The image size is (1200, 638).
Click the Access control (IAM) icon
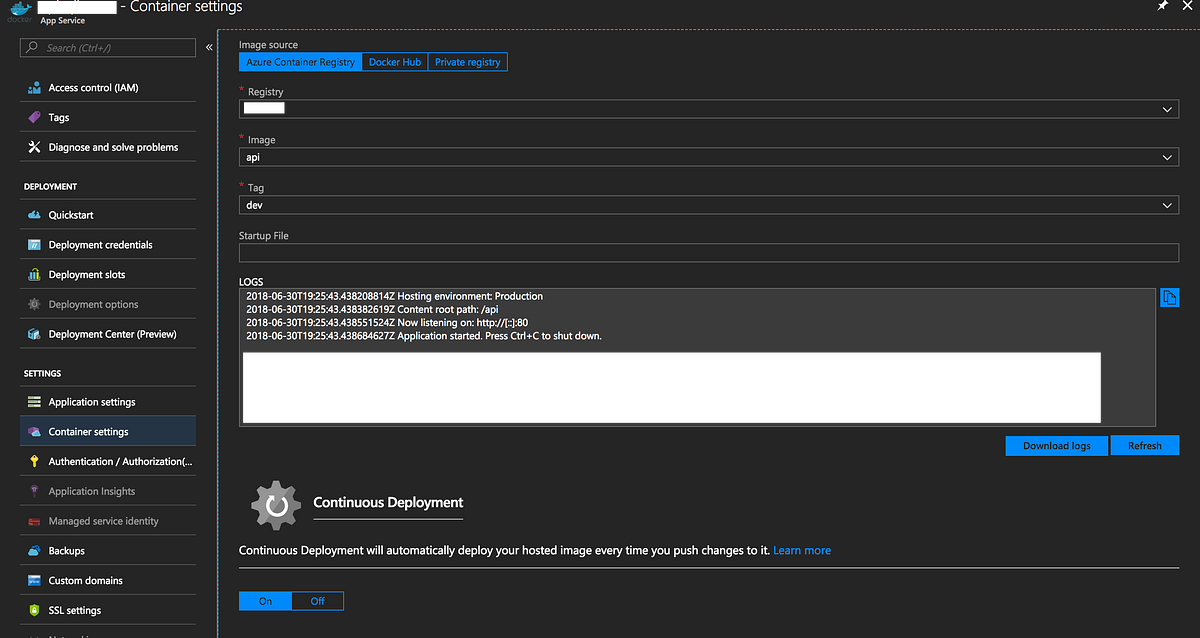point(34,88)
